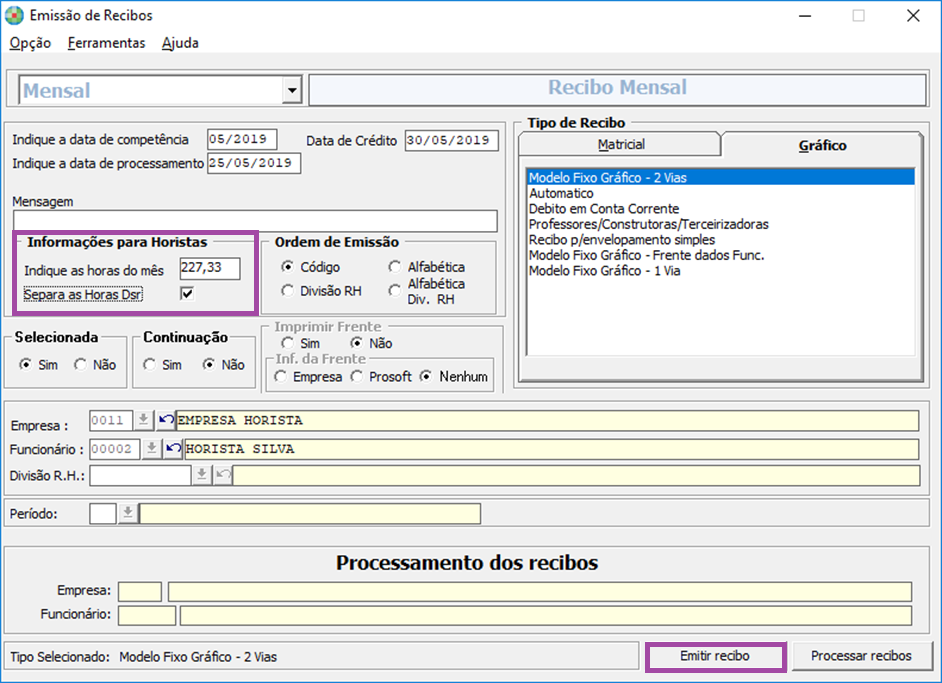This screenshot has height=683, width=942.
Task: Select Alfabética emission order
Action: (x=395, y=266)
